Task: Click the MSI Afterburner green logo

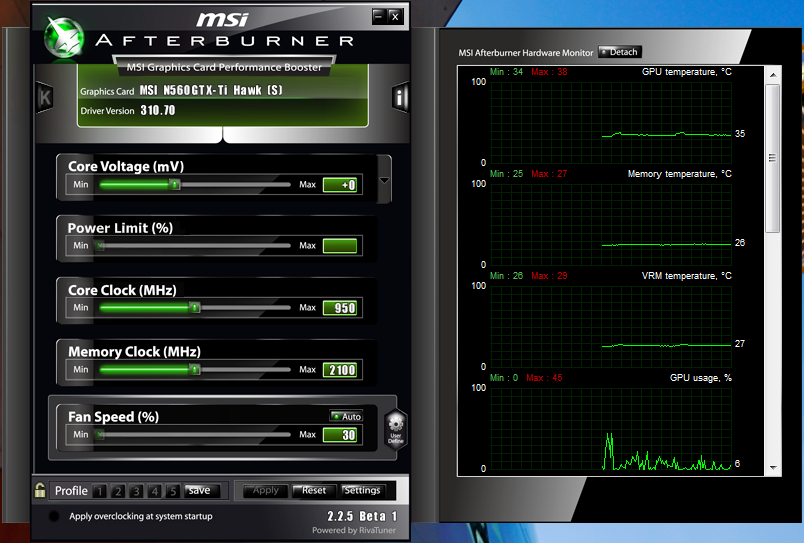Action: click(64, 36)
